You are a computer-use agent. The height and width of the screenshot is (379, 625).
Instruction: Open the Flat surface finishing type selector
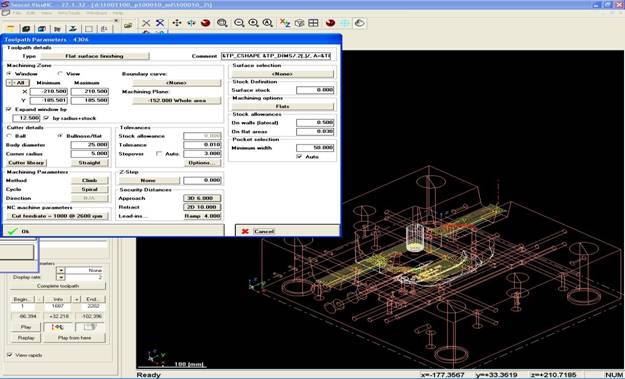[x=95, y=56]
